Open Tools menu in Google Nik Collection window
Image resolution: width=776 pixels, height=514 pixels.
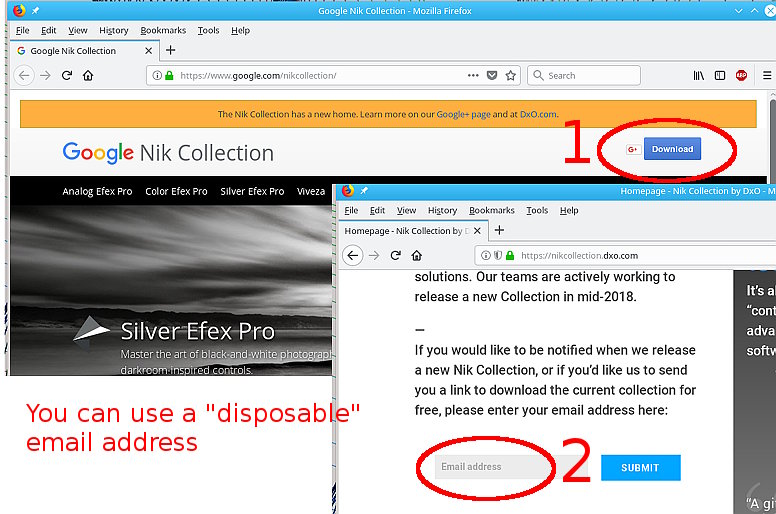coord(208,30)
